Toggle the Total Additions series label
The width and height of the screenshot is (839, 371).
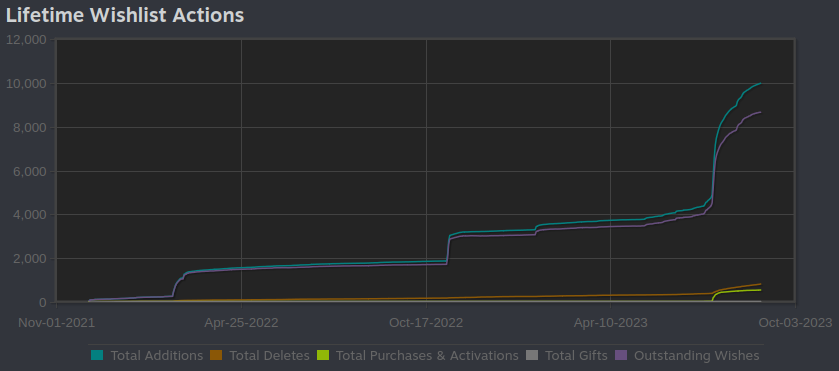[157, 355]
